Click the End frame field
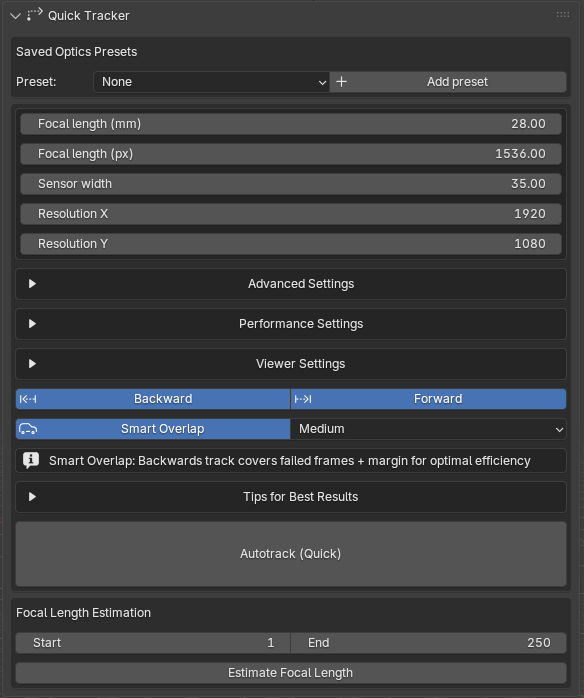584x698 pixels. tap(429, 643)
